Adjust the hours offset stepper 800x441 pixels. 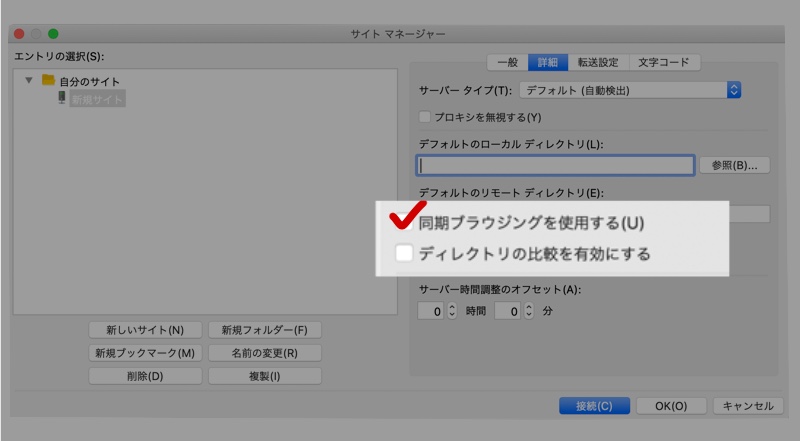click(452, 310)
